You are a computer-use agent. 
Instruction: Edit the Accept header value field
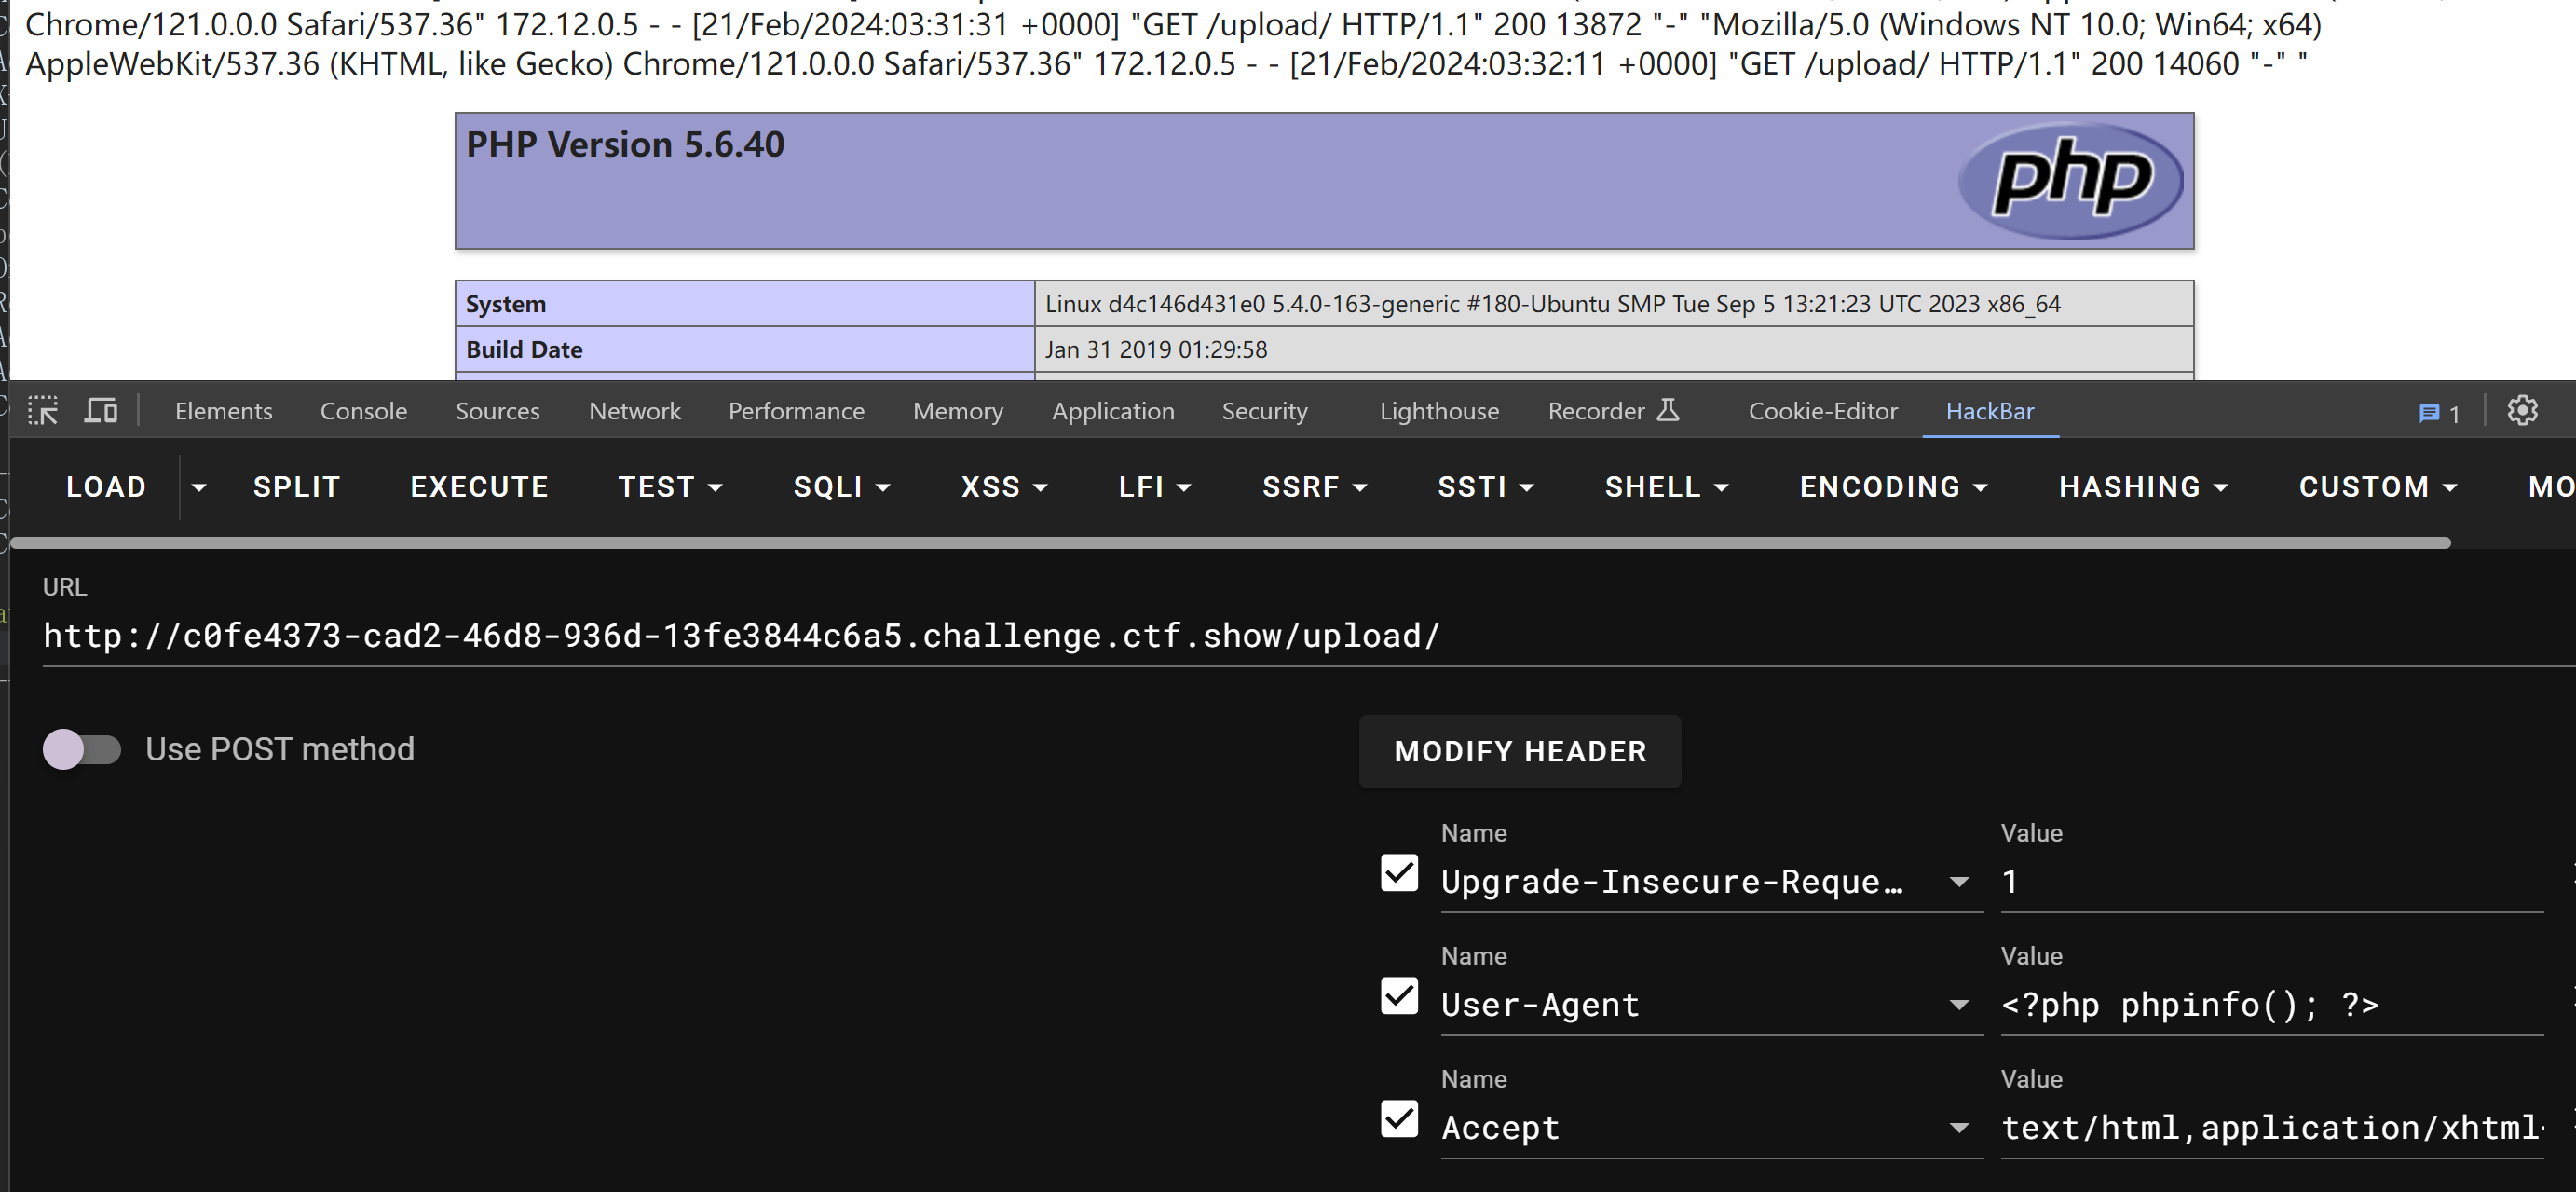2271,1128
